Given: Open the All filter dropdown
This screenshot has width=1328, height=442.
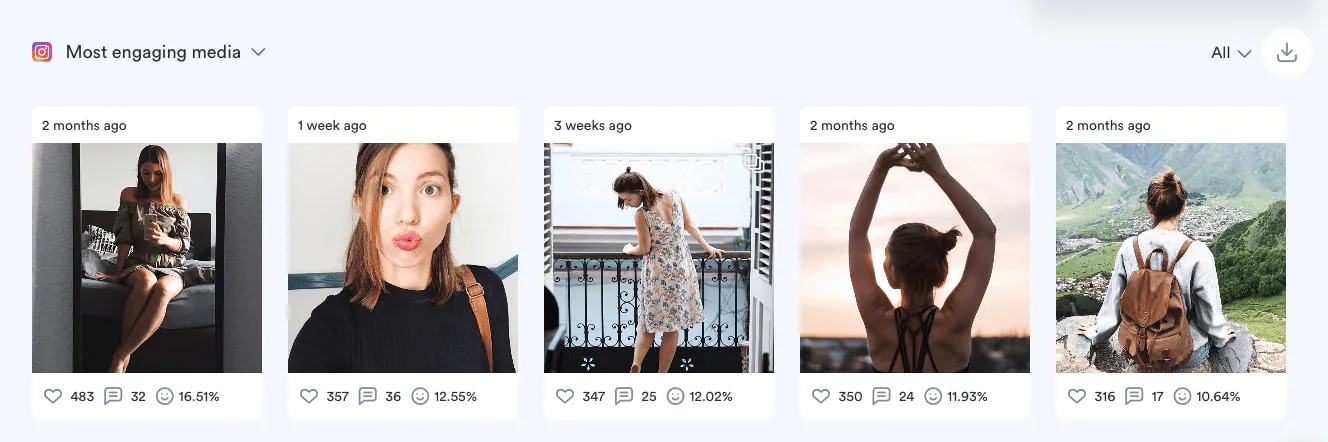Looking at the screenshot, I should point(1231,53).
